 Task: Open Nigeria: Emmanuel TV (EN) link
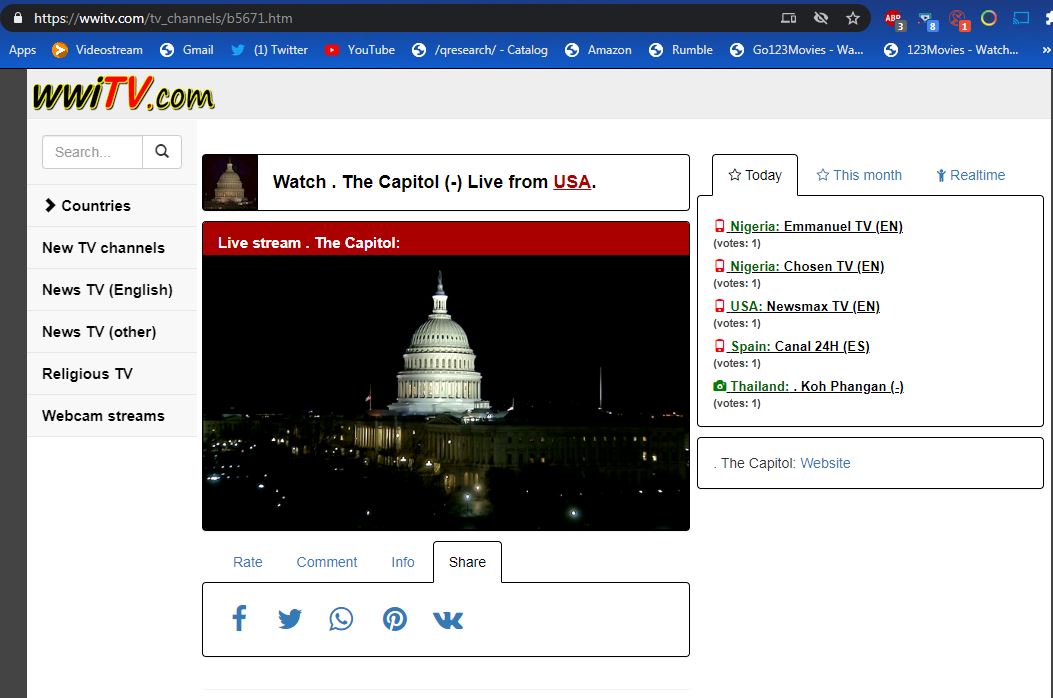click(x=808, y=226)
